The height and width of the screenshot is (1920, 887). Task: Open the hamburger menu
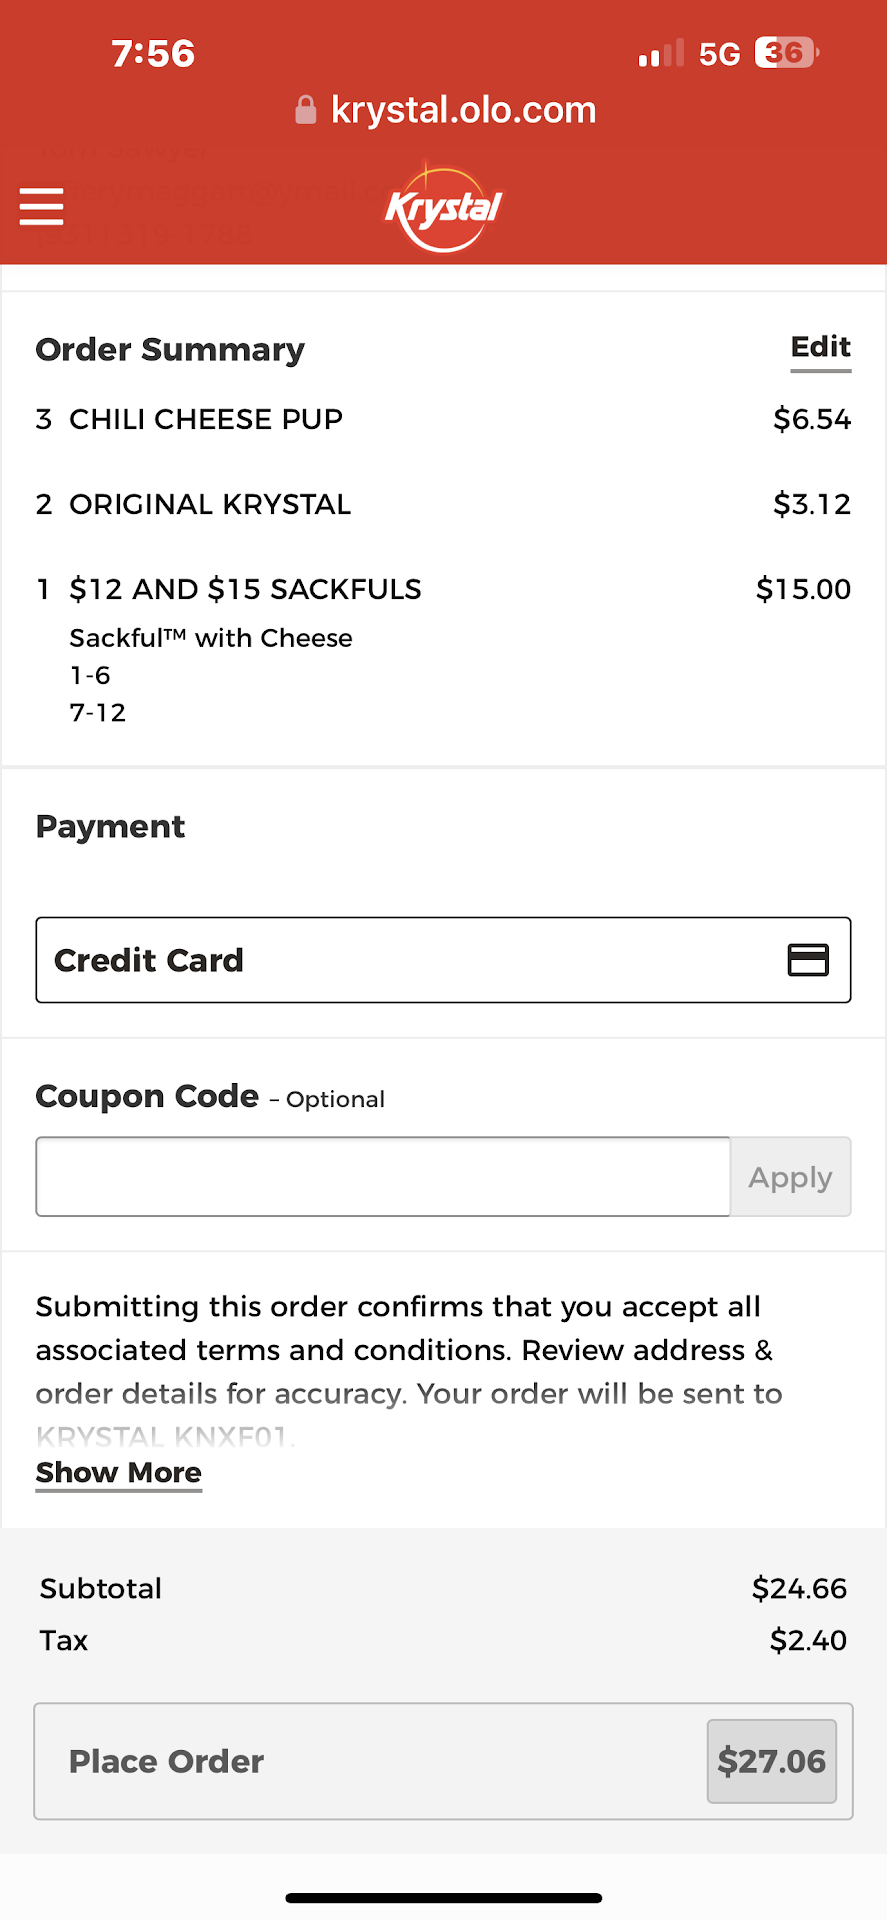coord(42,206)
